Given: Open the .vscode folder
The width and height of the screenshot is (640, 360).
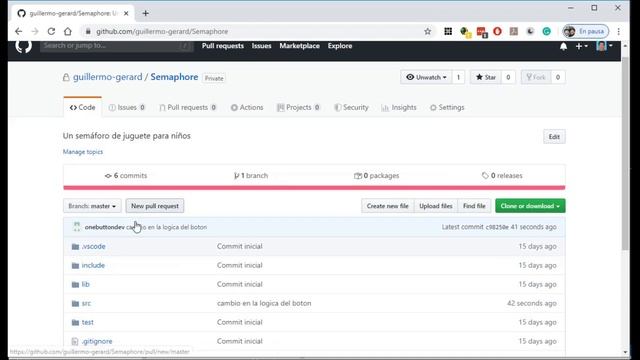Looking at the screenshot, I should 93,247.
